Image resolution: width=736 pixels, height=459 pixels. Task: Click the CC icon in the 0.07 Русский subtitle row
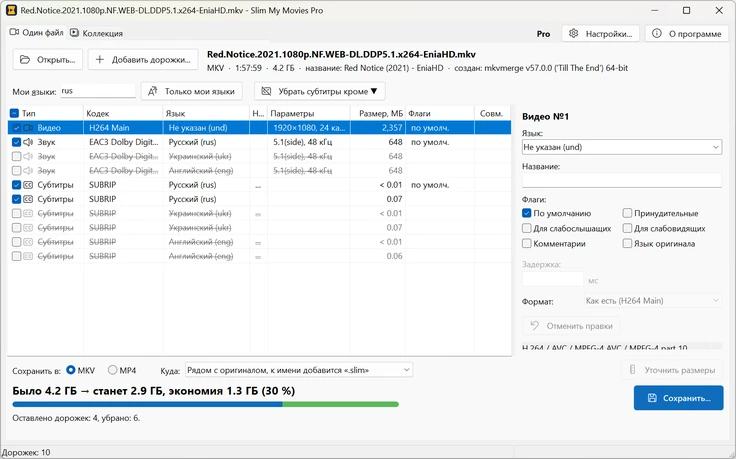click(x=28, y=199)
